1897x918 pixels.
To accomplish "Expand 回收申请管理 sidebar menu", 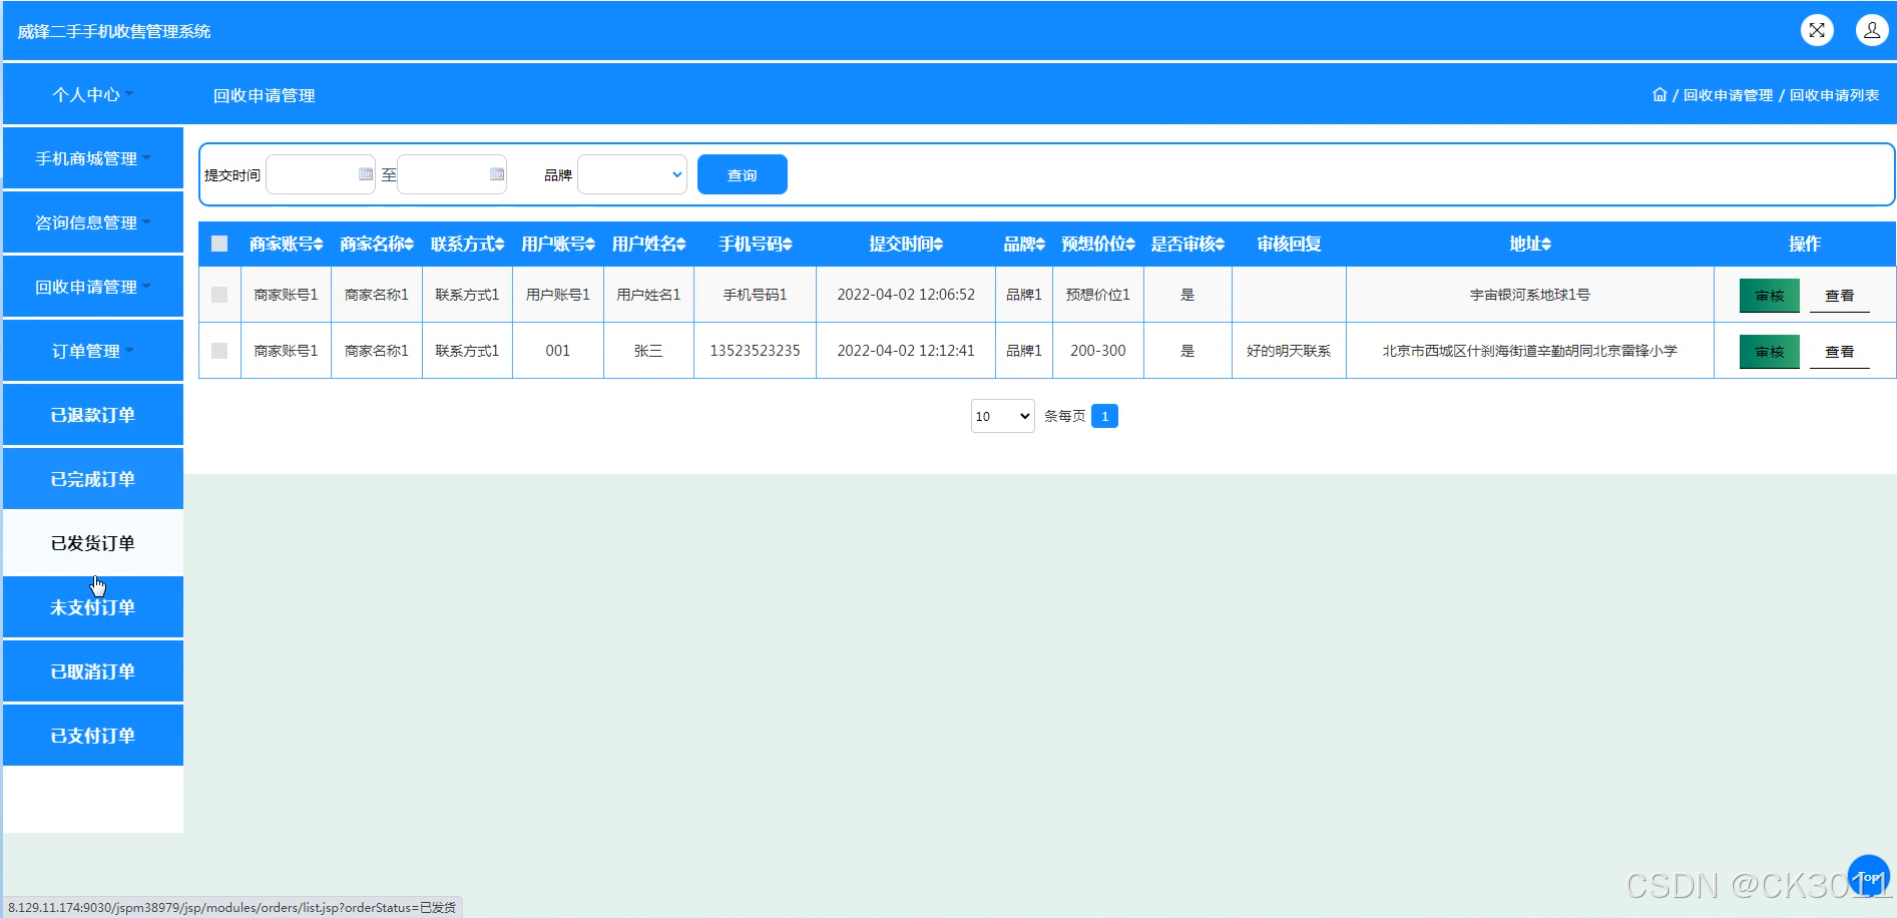I will (93, 286).
